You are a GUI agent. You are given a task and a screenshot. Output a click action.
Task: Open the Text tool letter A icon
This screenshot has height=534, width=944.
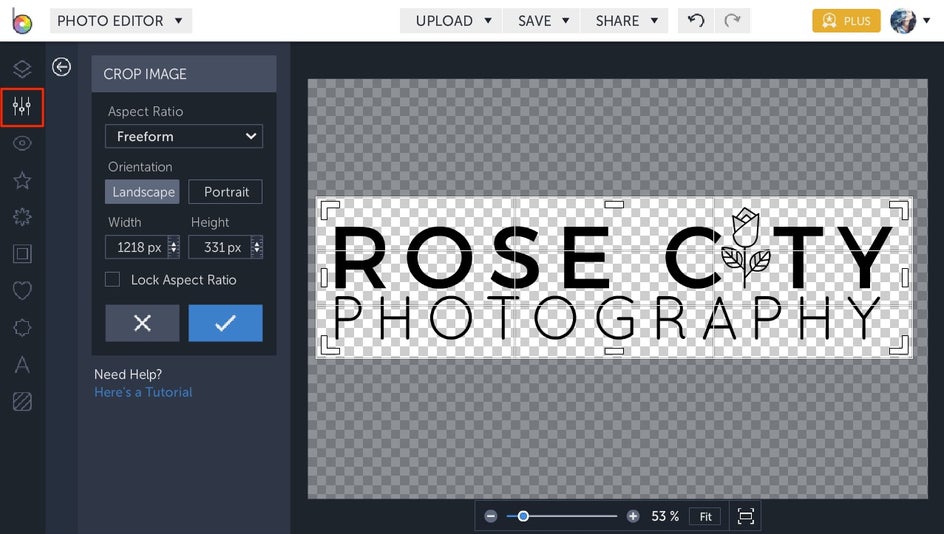[22, 365]
